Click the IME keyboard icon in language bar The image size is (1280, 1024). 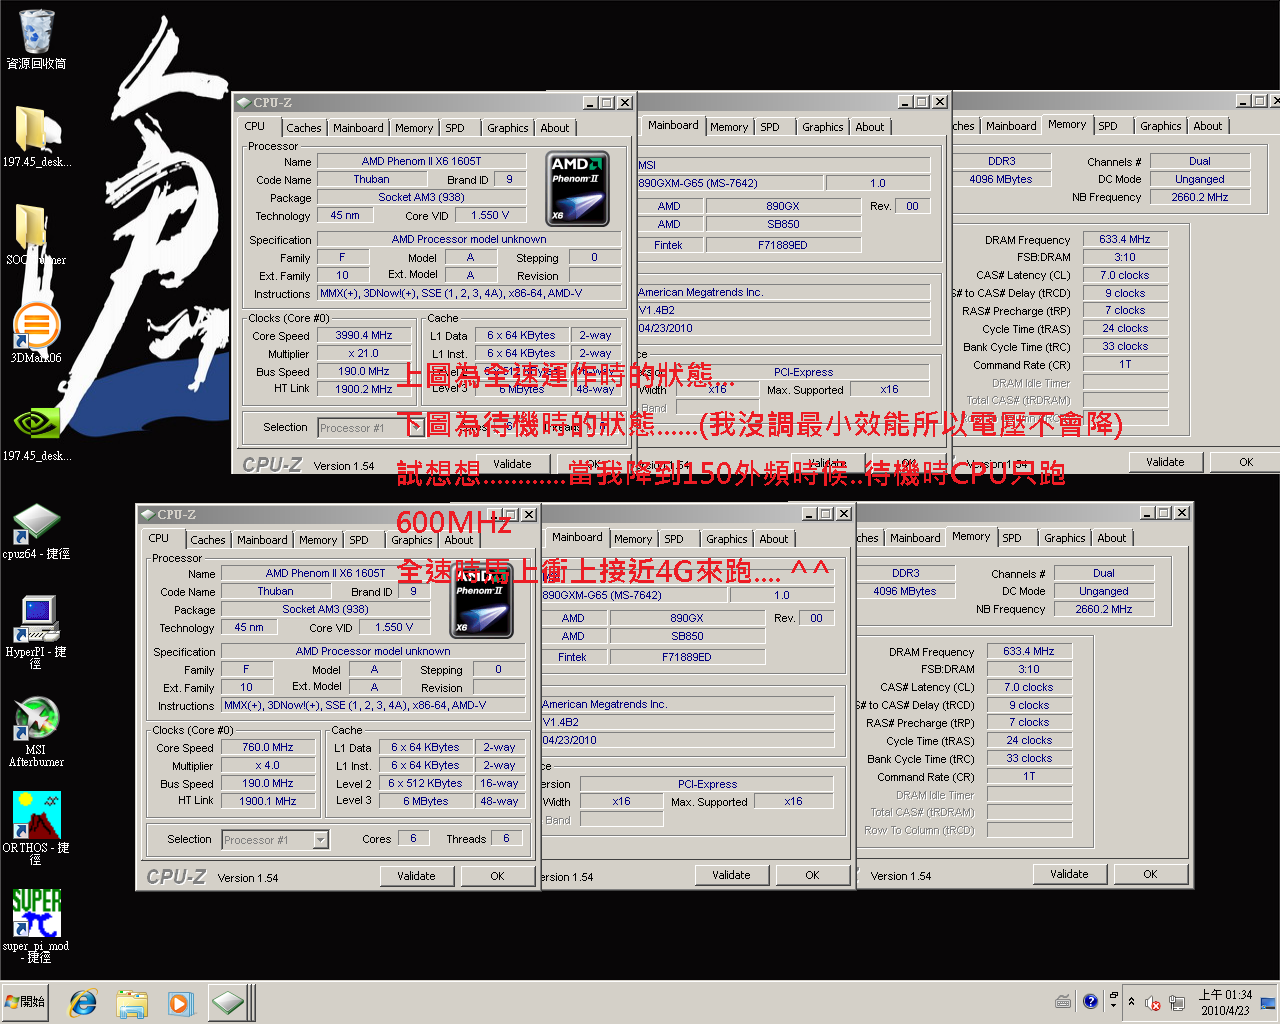tap(1063, 1001)
